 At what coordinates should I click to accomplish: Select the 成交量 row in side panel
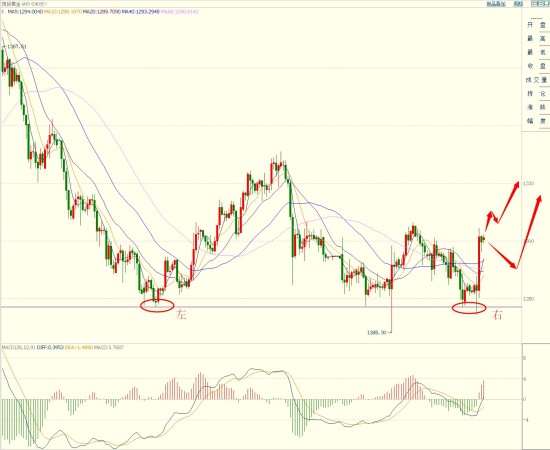[x=536, y=80]
